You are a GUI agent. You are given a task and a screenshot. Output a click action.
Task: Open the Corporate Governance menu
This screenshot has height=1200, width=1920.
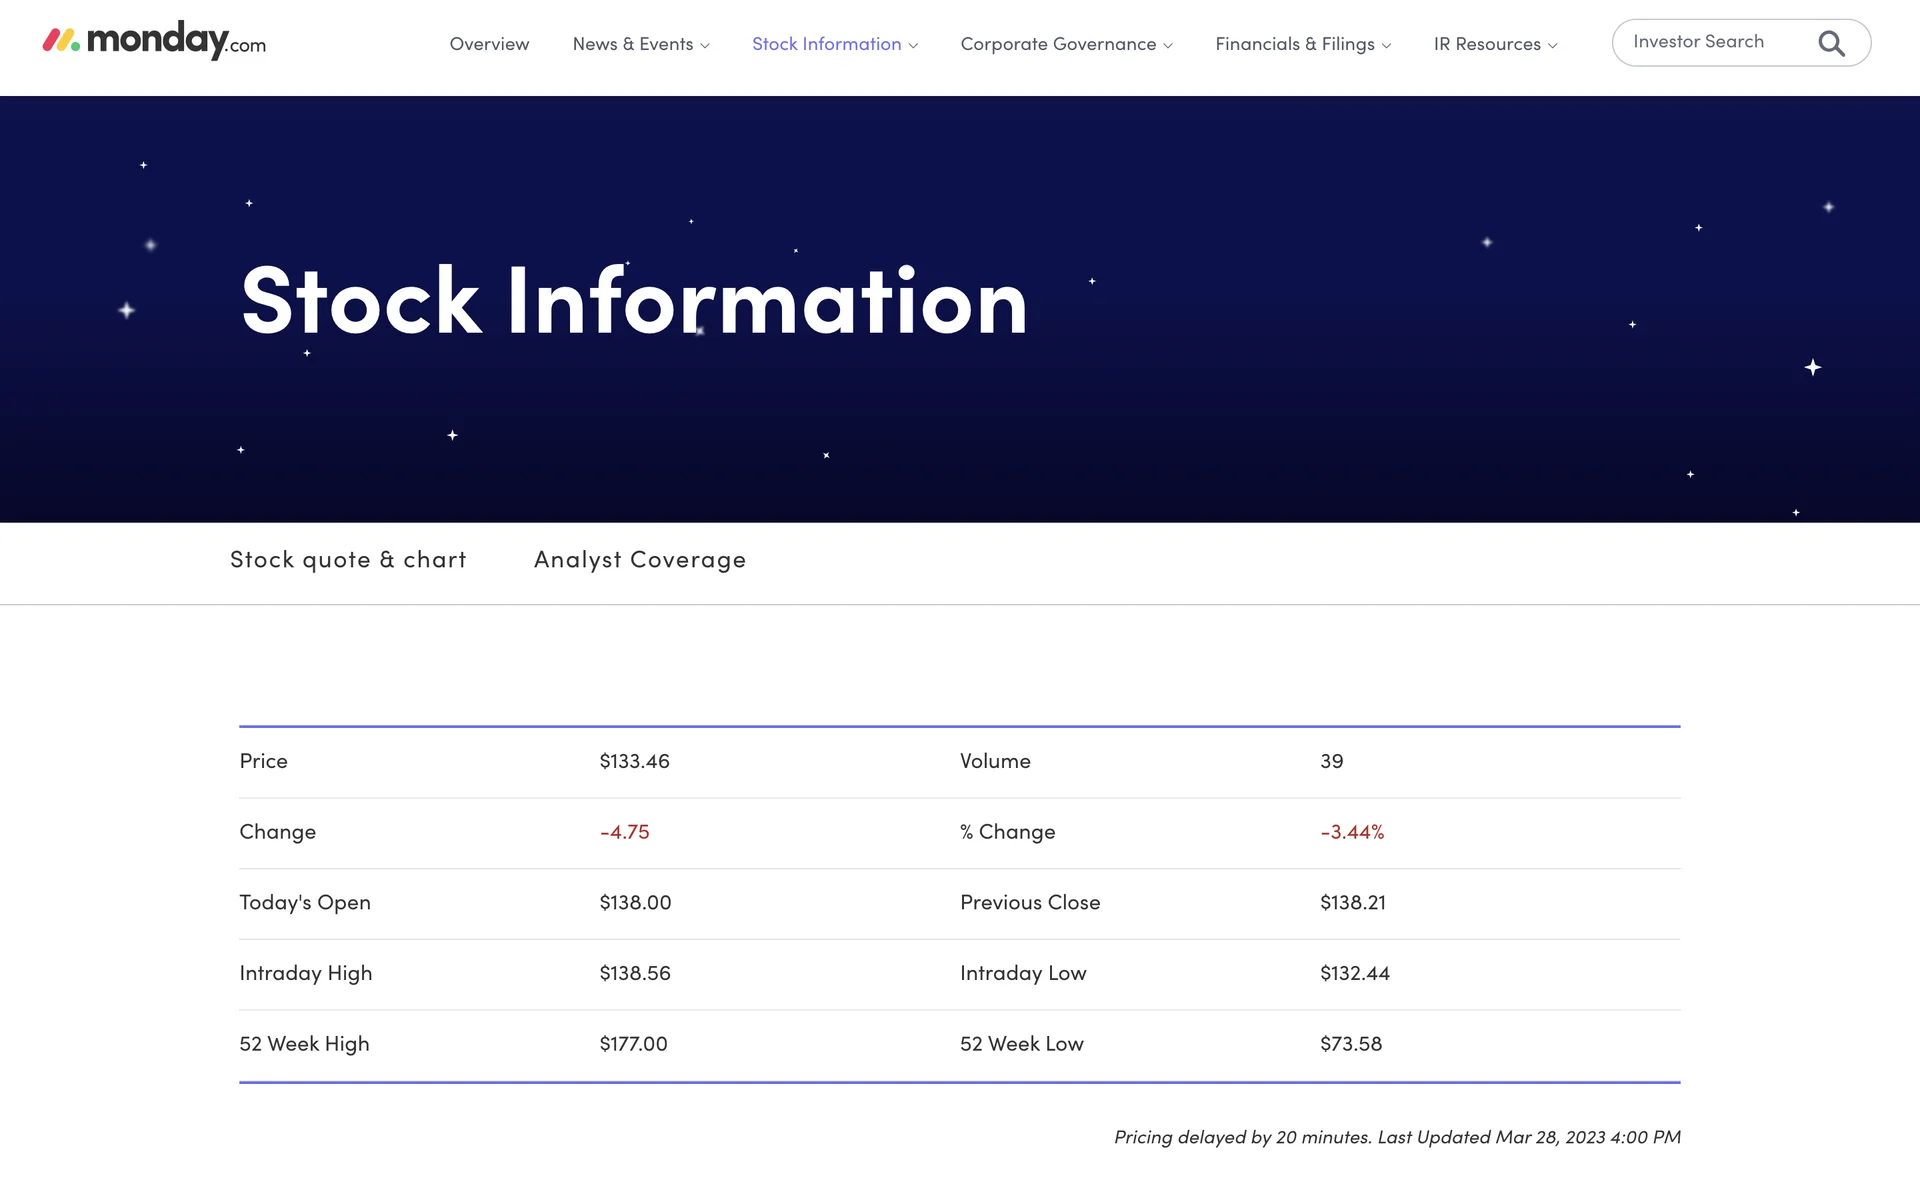point(1057,44)
